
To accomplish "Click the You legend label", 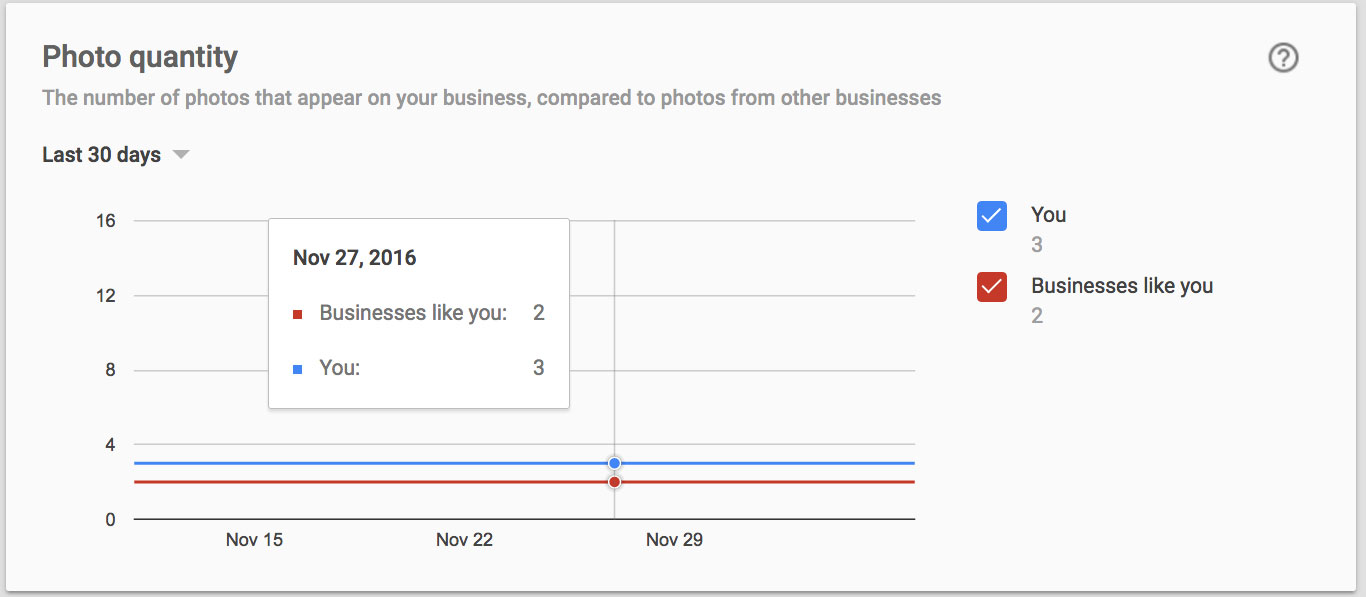I will pyautogui.click(x=1048, y=214).
